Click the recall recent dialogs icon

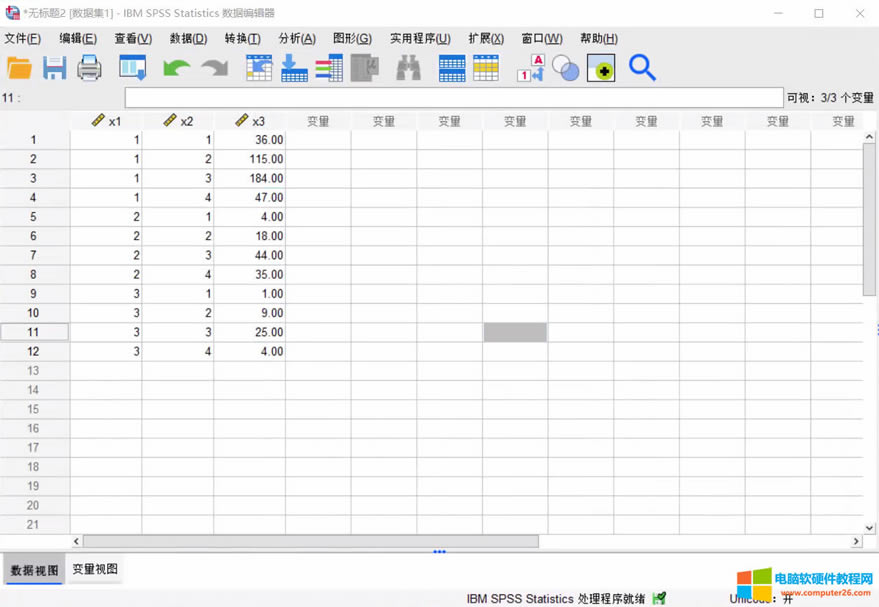click(x=133, y=68)
